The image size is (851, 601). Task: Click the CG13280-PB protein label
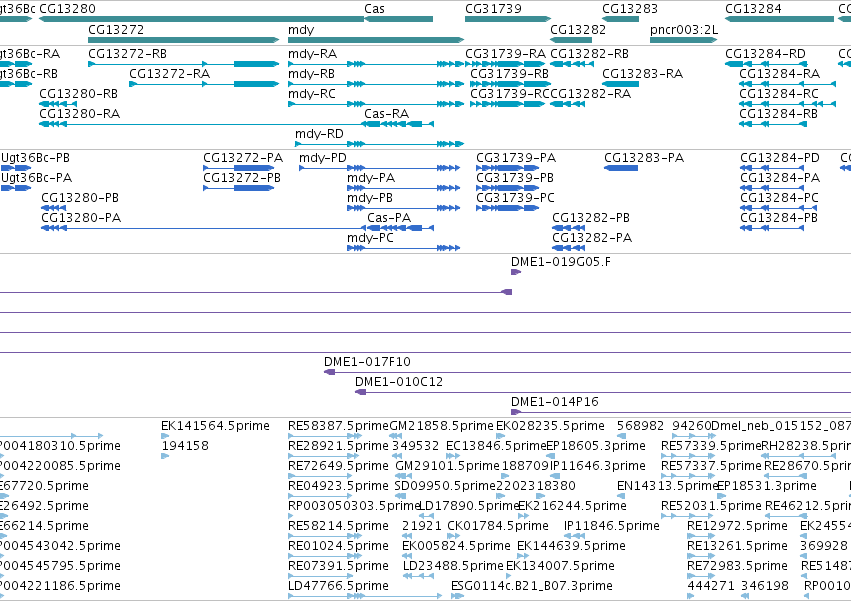pos(80,198)
